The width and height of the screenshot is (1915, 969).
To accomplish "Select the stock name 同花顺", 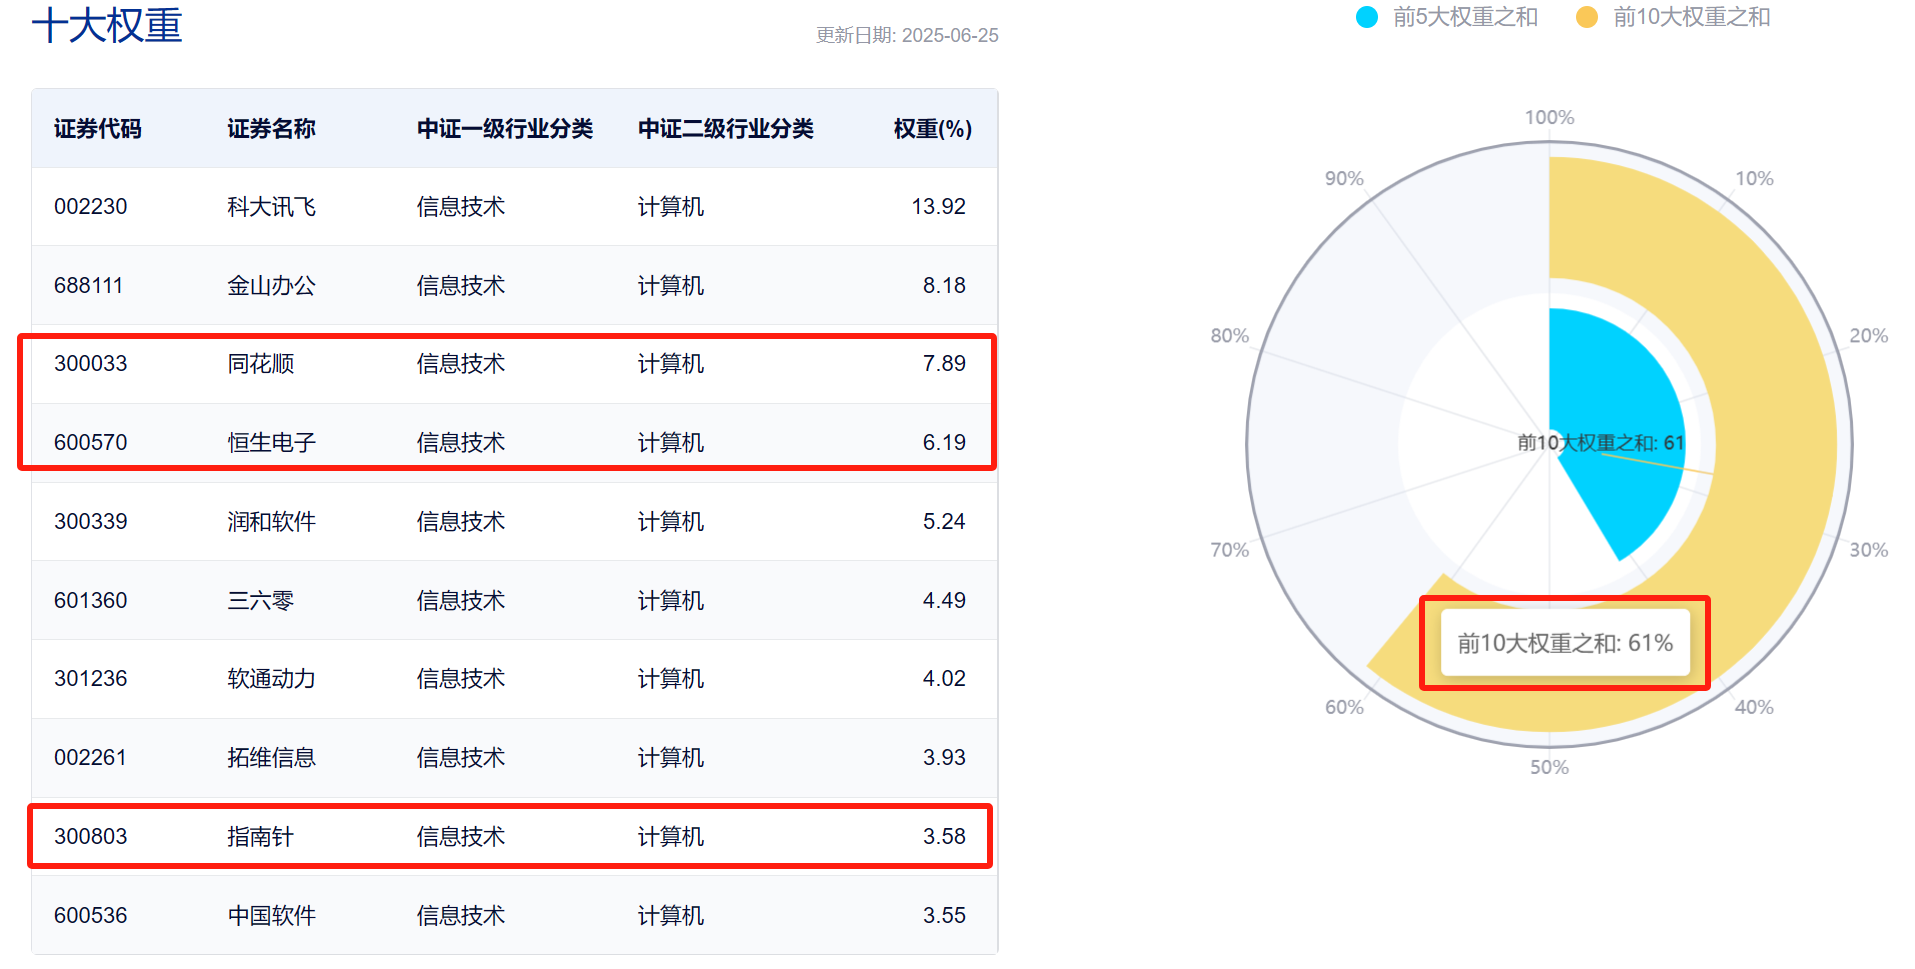I will [x=260, y=364].
